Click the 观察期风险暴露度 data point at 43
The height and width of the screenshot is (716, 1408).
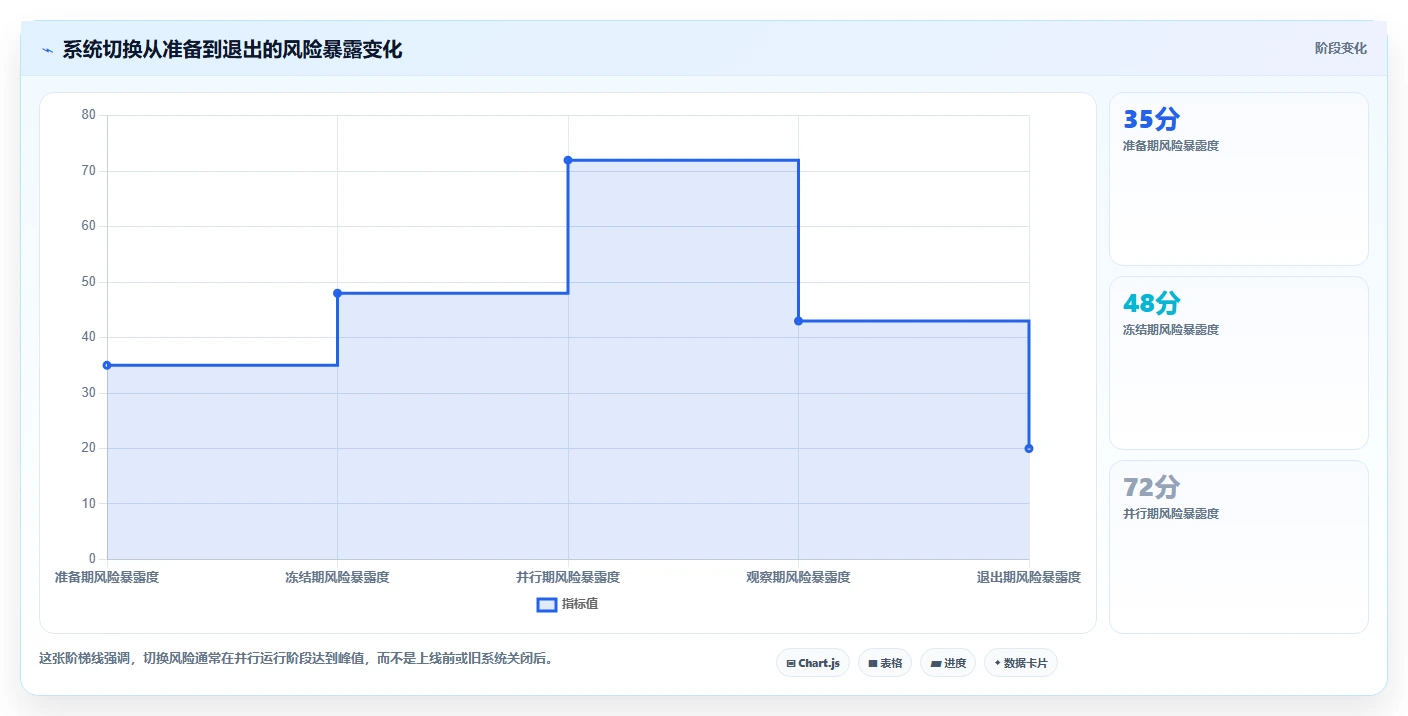click(x=798, y=321)
